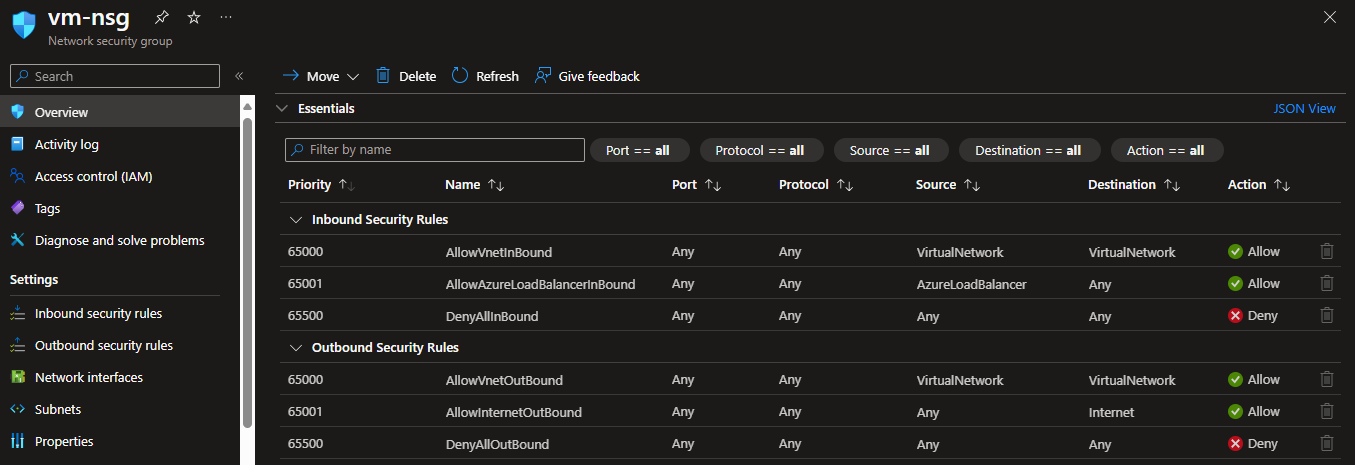Mark vm-nsg as favorite with star icon
This screenshot has width=1355, height=465.
point(194,18)
